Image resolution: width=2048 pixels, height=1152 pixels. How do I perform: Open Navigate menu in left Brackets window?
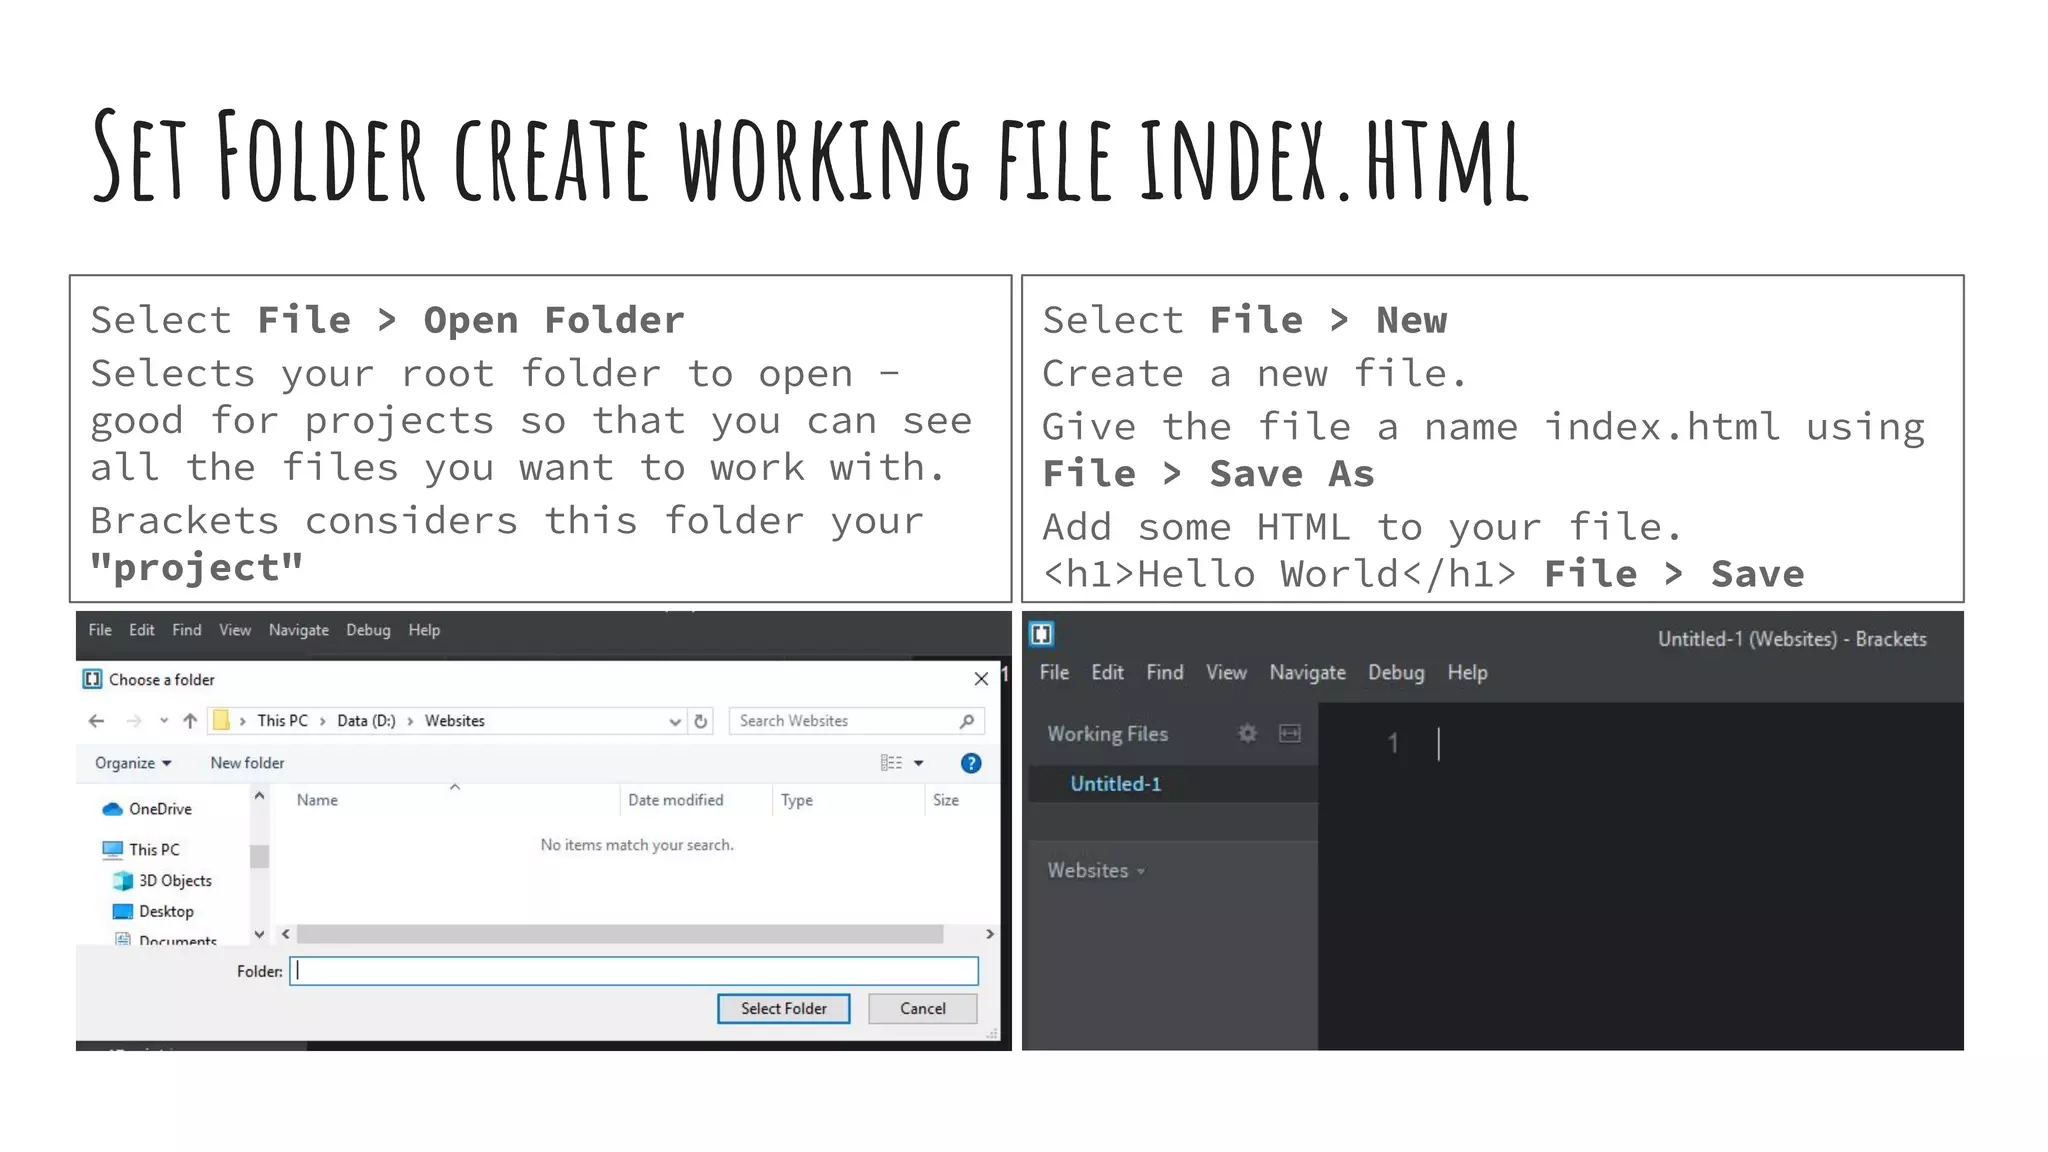coord(298,630)
